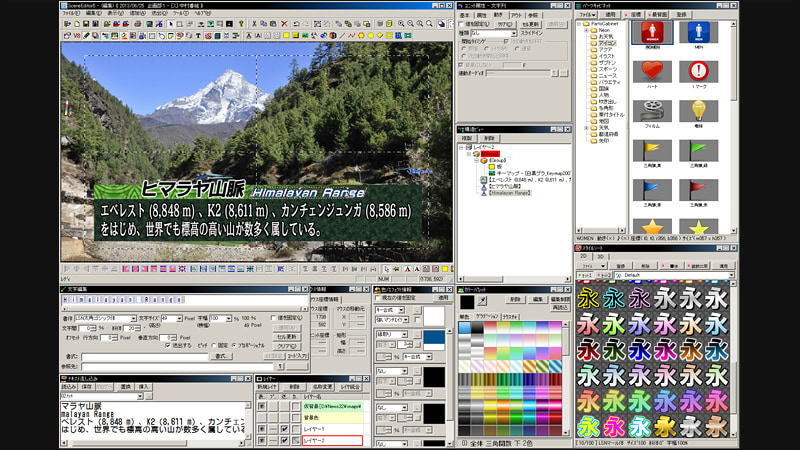
Task: Toggle the 送出する checkbox
Action: [x=167, y=345]
